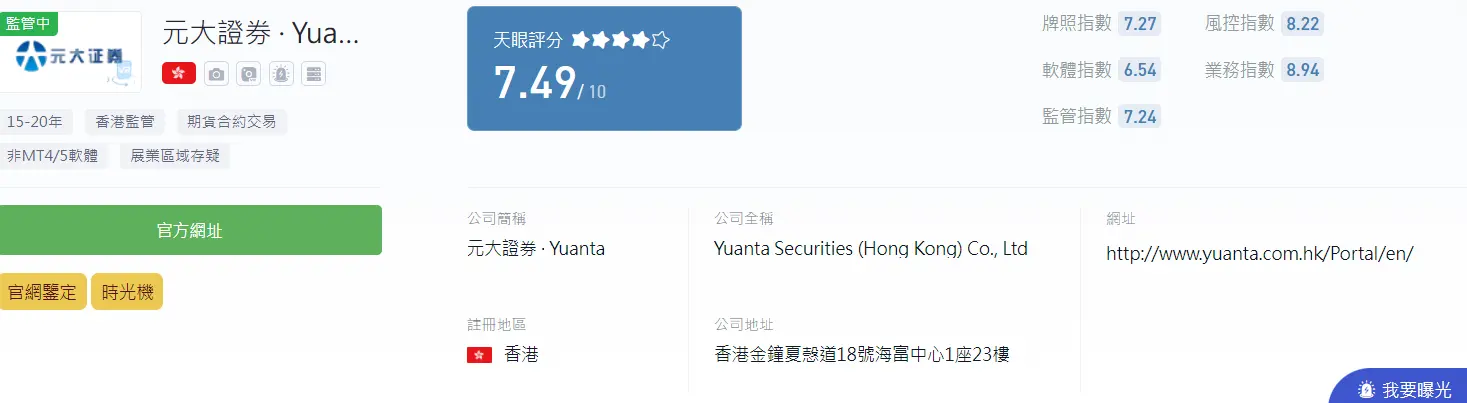Click the blue 天眼評分 7.49 rating card

click(604, 68)
